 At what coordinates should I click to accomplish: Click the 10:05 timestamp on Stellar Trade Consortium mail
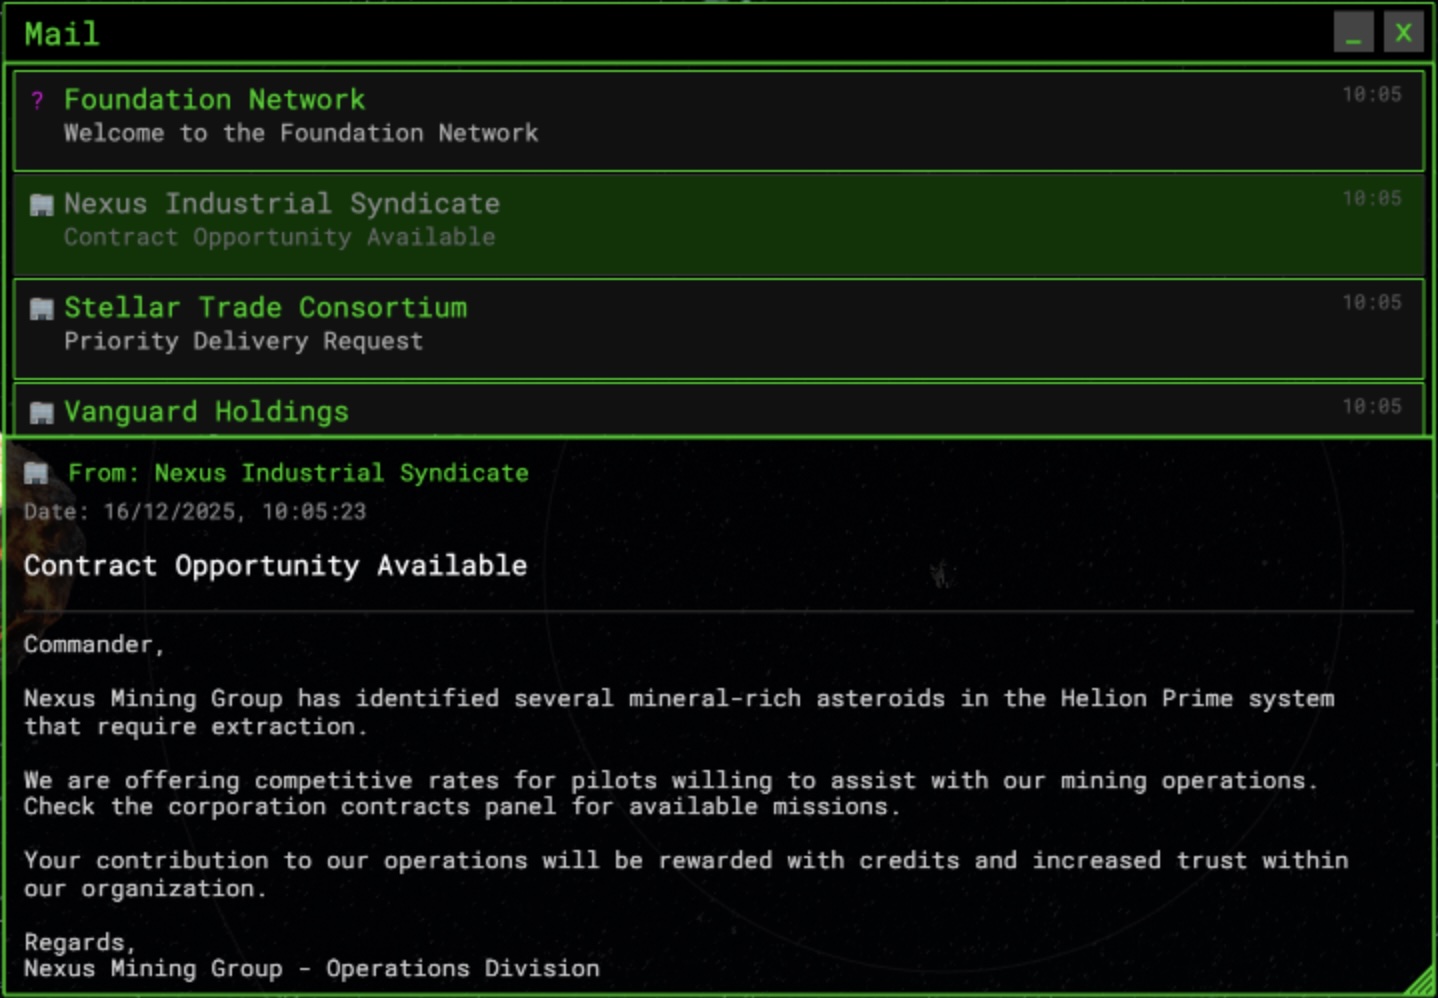coord(1371,302)
